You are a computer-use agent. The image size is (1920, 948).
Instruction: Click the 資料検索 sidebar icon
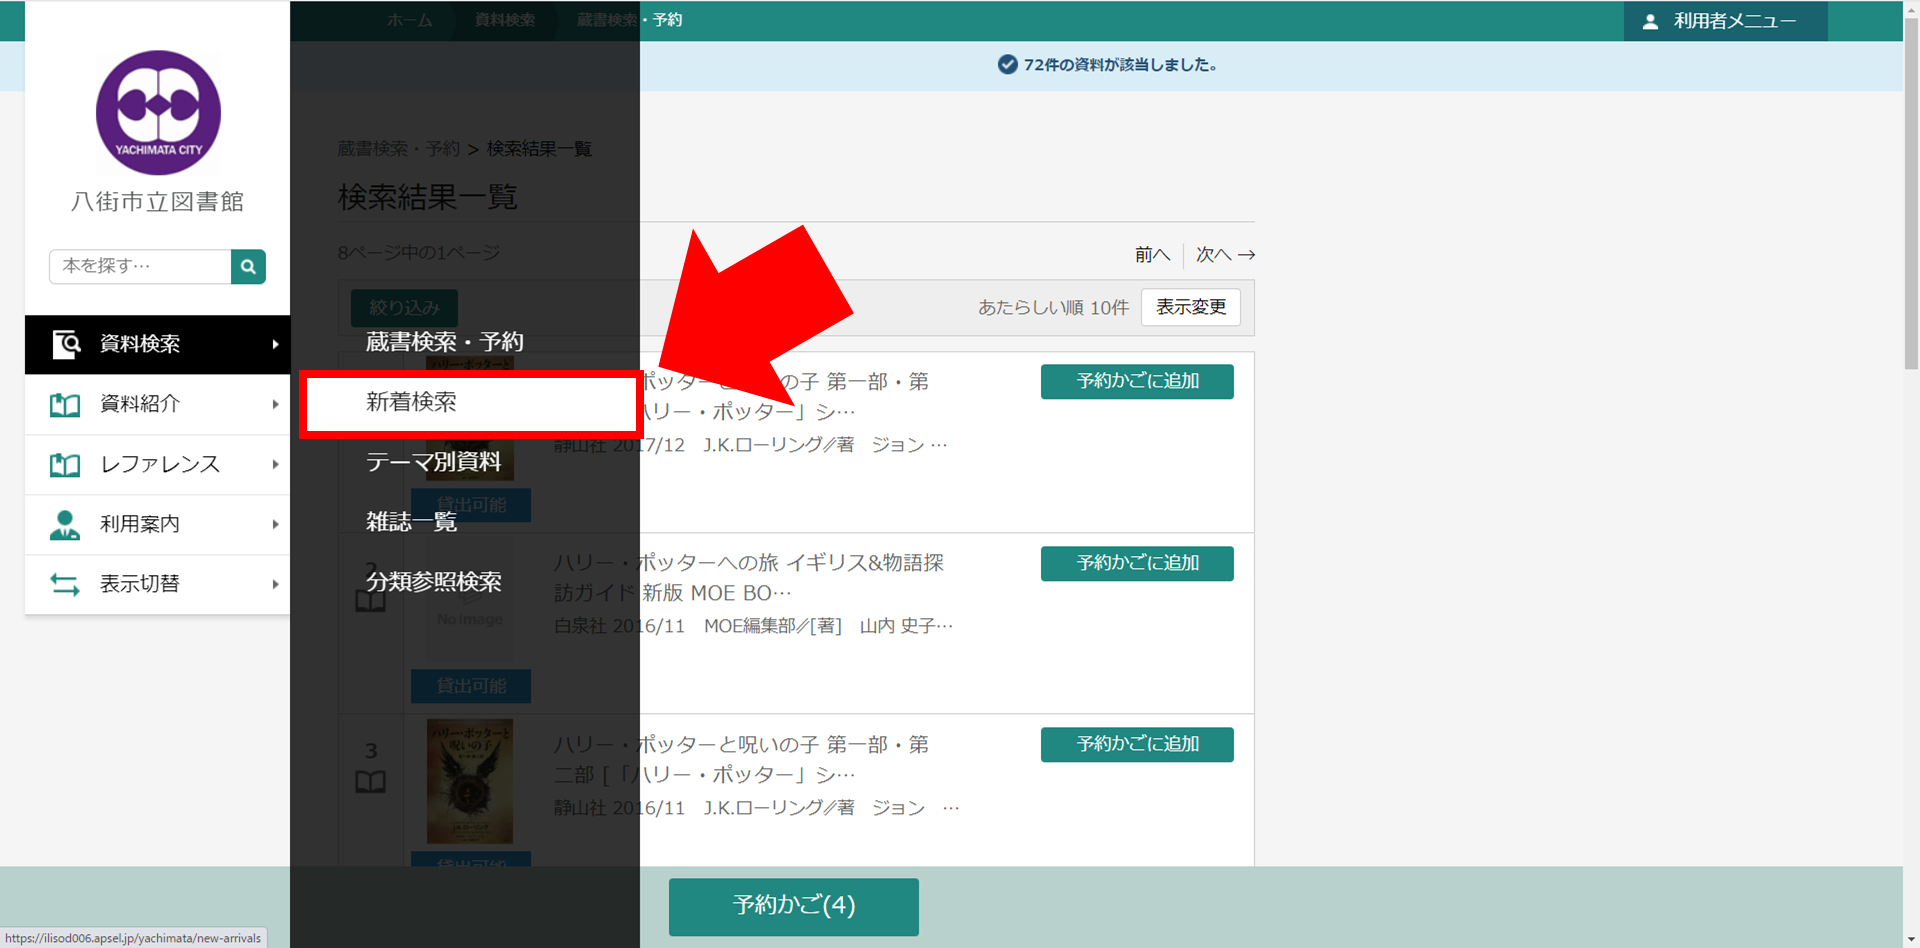(x=66, y=344)
